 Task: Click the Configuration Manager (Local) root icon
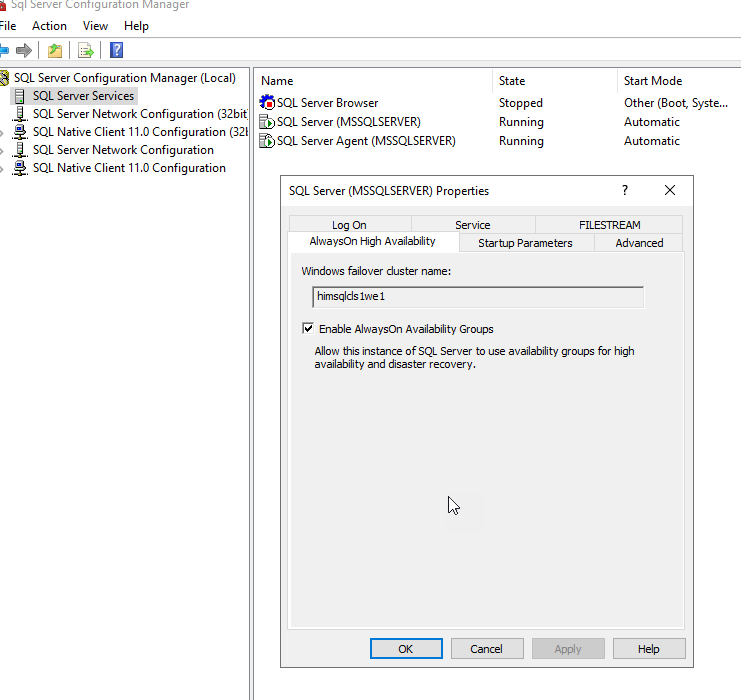(4, 78)
